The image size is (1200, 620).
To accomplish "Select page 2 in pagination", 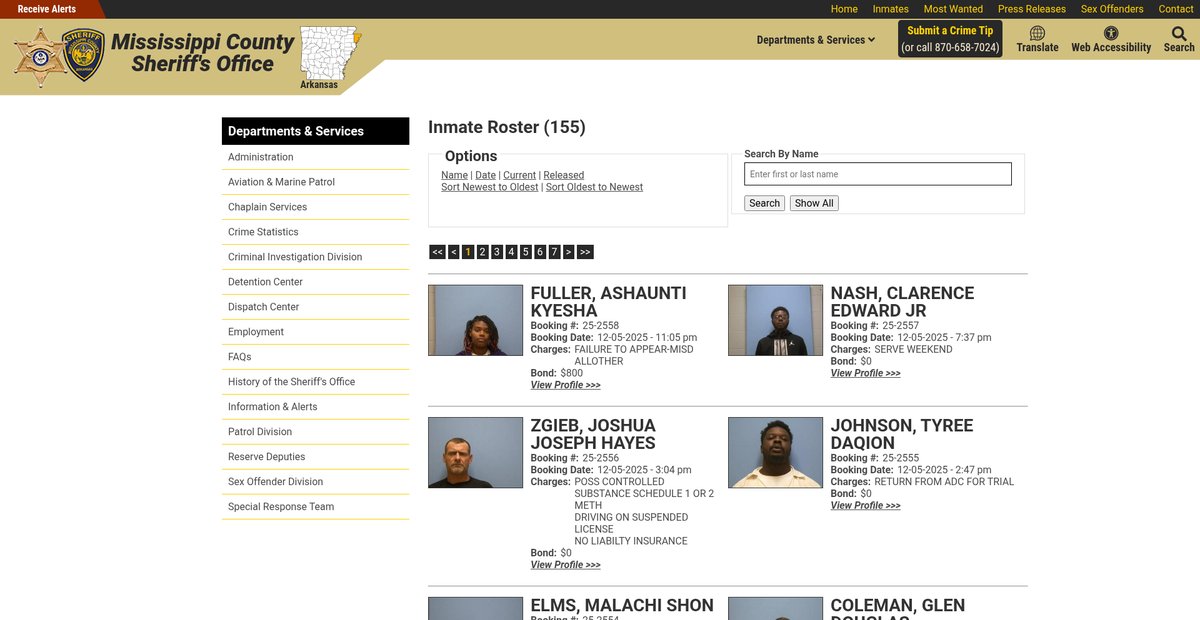I will click(x=482, y=252).
